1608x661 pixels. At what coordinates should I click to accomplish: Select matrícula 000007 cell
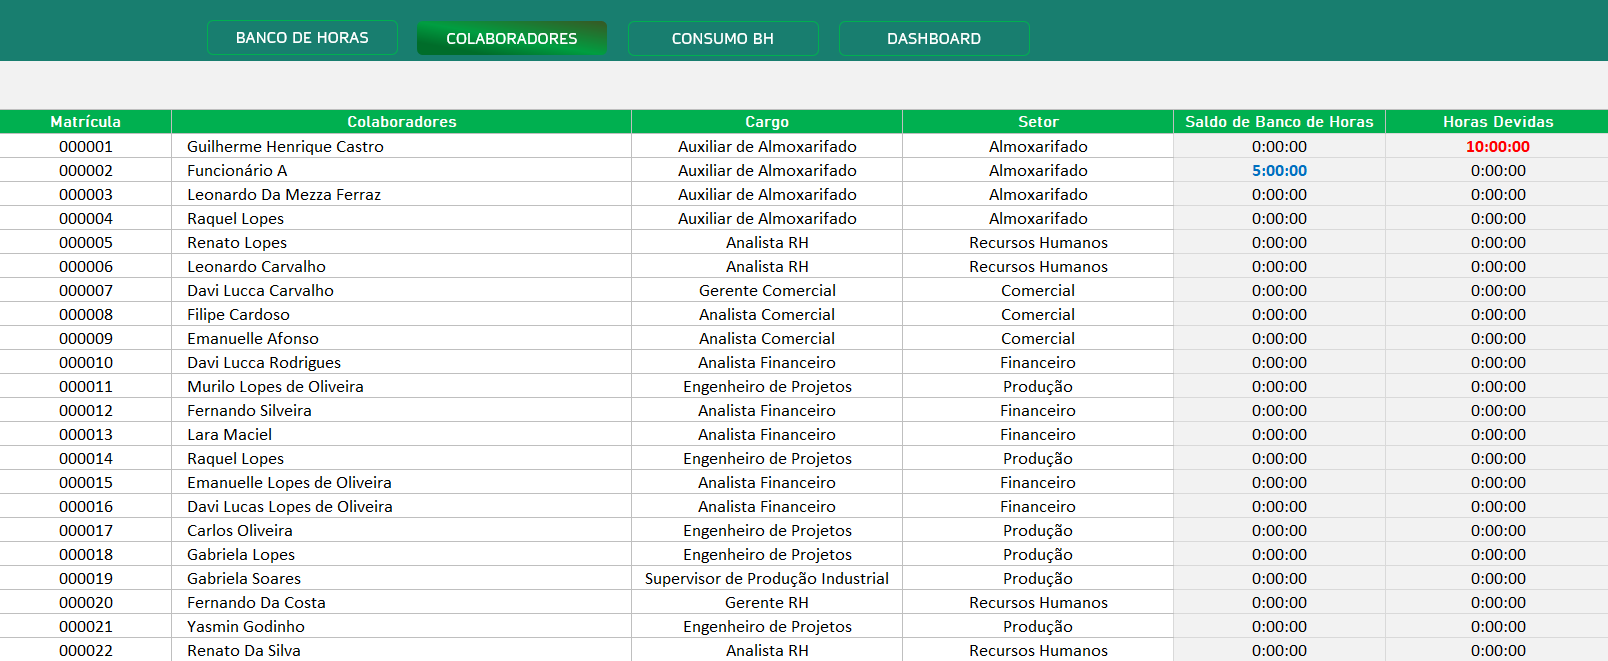point(85,291)
